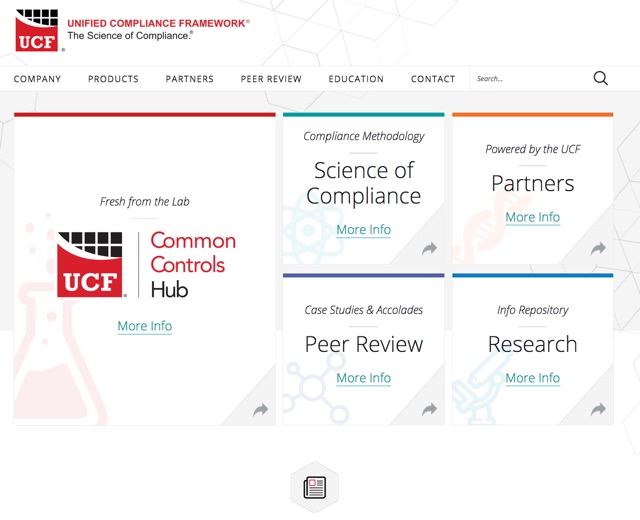Click the Research card heading
Viewport: 640px width, 520px height.
pyautogui.click(x=532, y=344)
